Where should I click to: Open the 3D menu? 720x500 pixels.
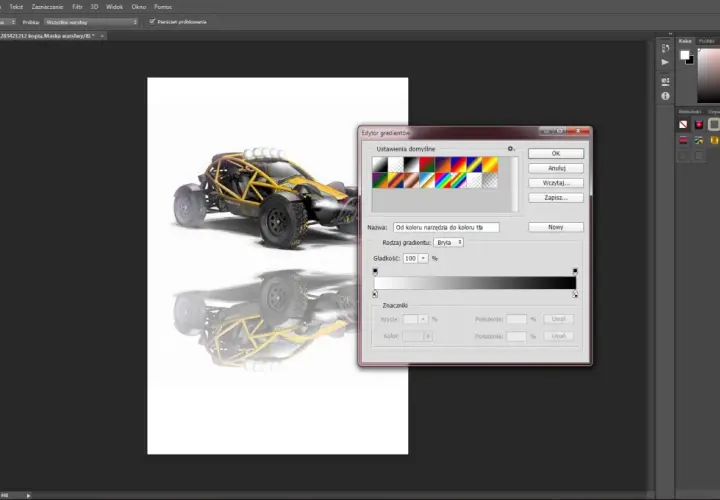pyautogui.click(x=94, y=7)
